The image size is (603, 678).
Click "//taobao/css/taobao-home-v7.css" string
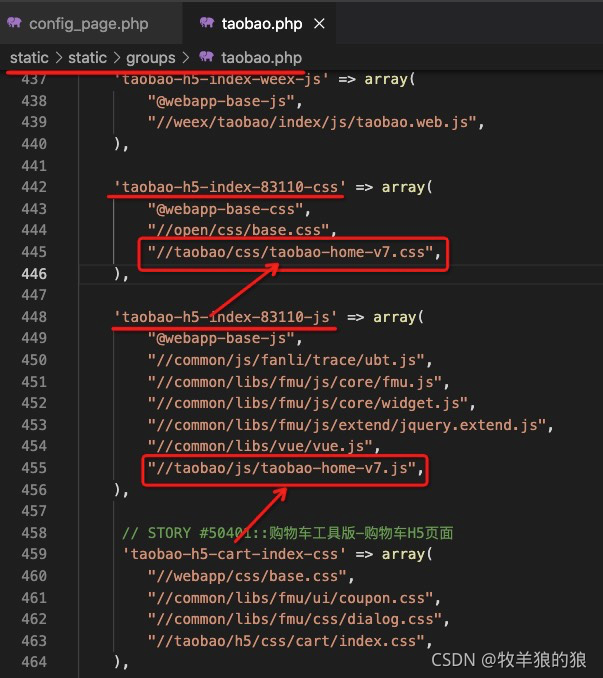290,252
